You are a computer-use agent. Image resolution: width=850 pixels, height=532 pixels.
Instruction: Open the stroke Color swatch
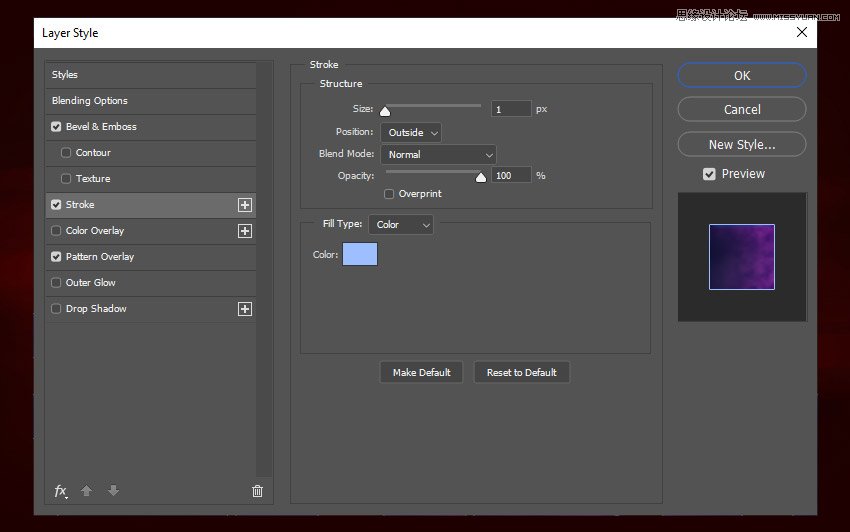coord(360,254)
